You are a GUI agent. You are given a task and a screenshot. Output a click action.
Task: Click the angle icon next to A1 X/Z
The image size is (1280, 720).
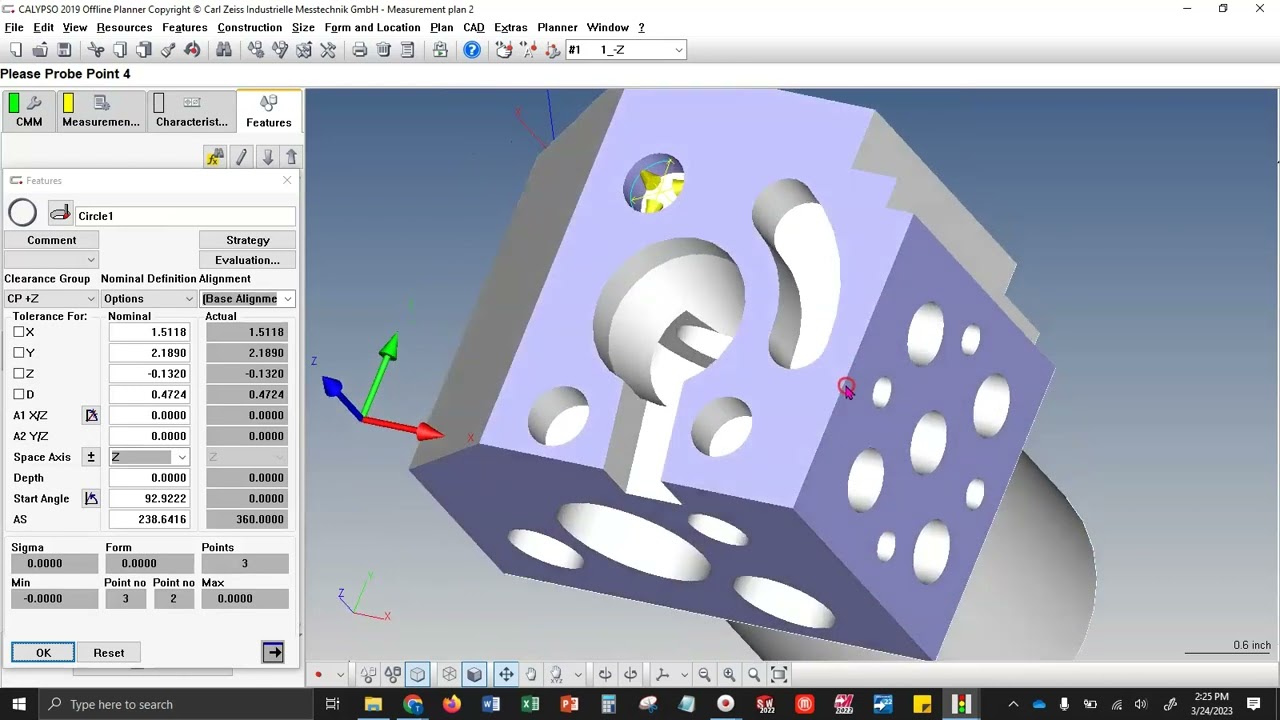pos(91,415)
